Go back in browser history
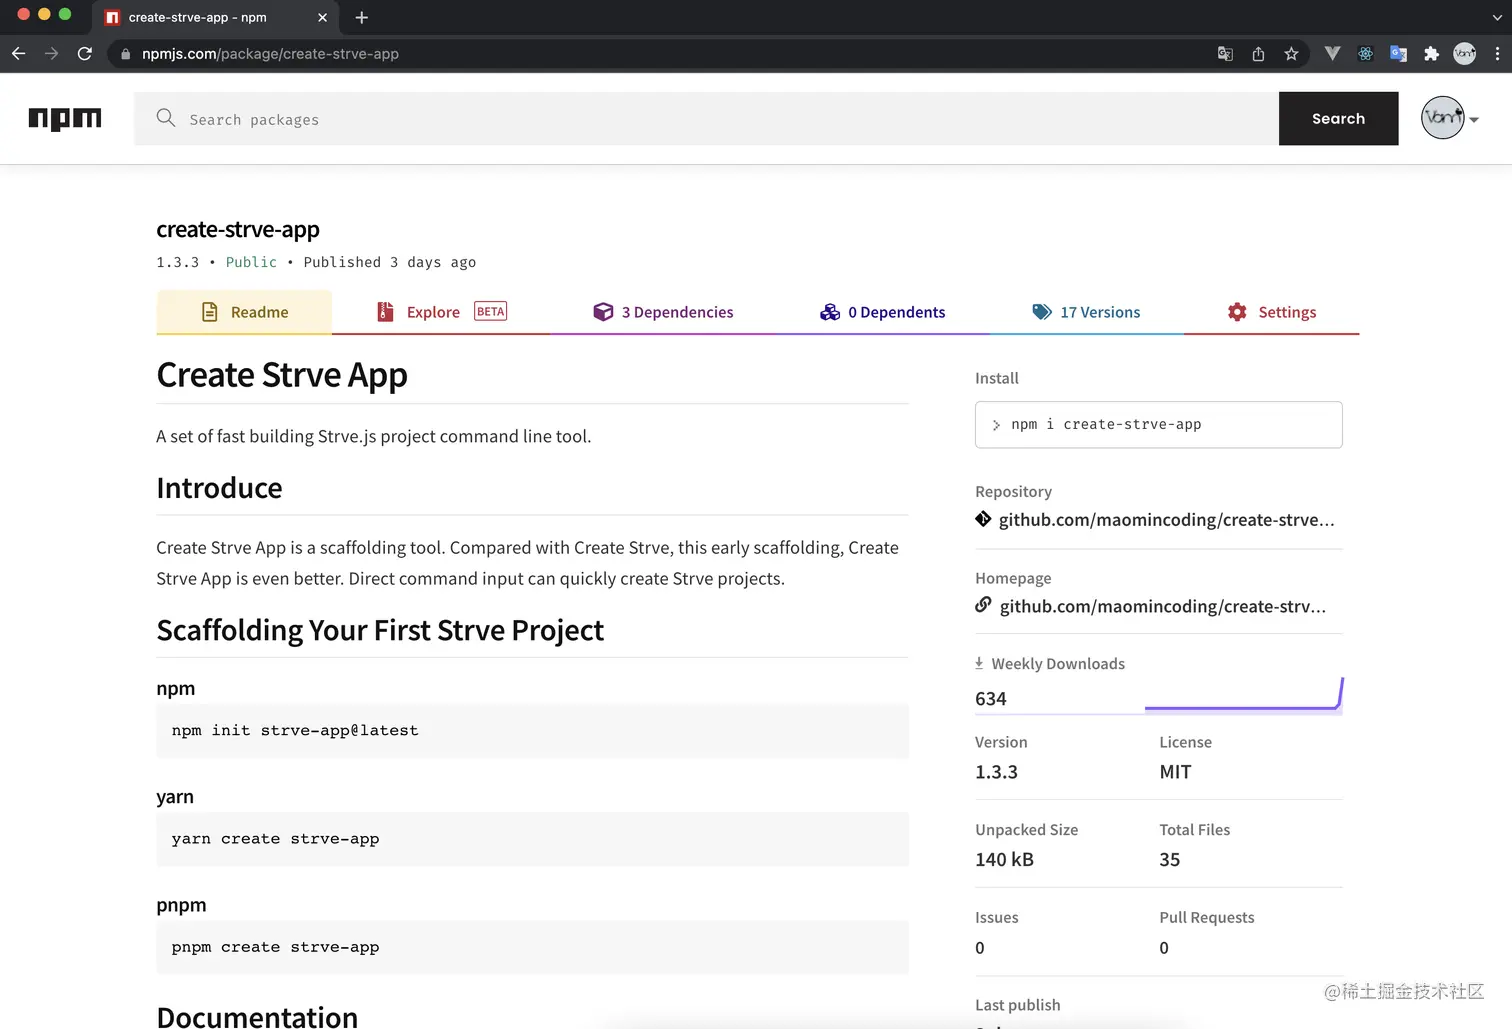 point(18,54)
